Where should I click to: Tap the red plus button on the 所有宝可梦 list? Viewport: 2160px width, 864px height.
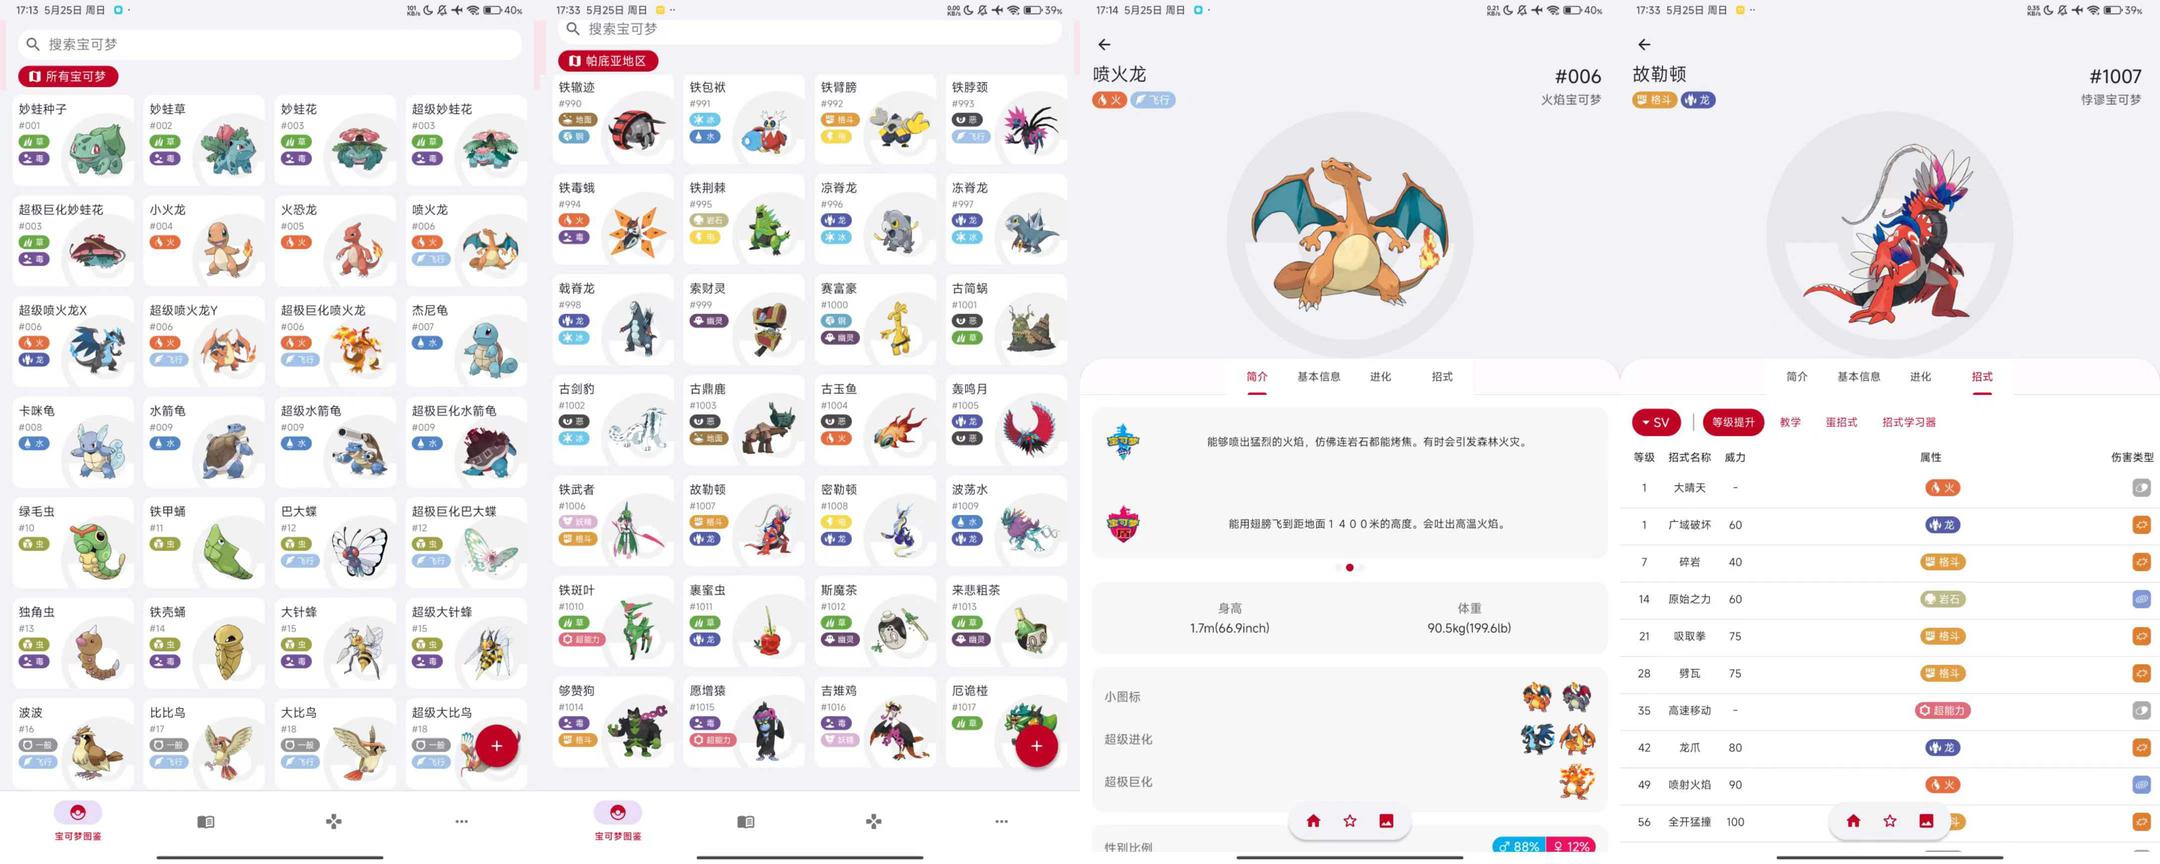497,746
